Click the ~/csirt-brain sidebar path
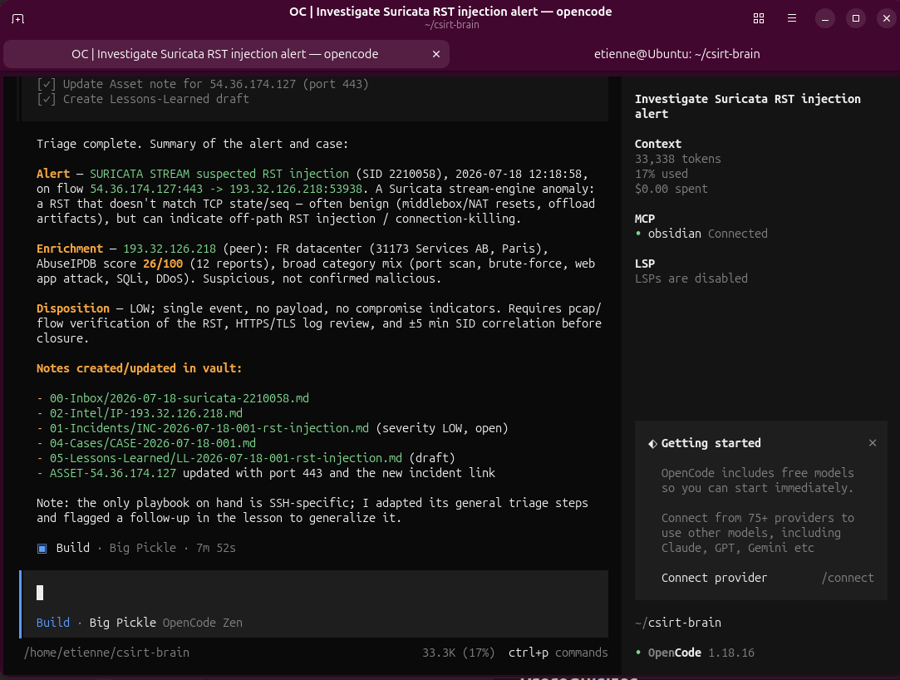 678,623
